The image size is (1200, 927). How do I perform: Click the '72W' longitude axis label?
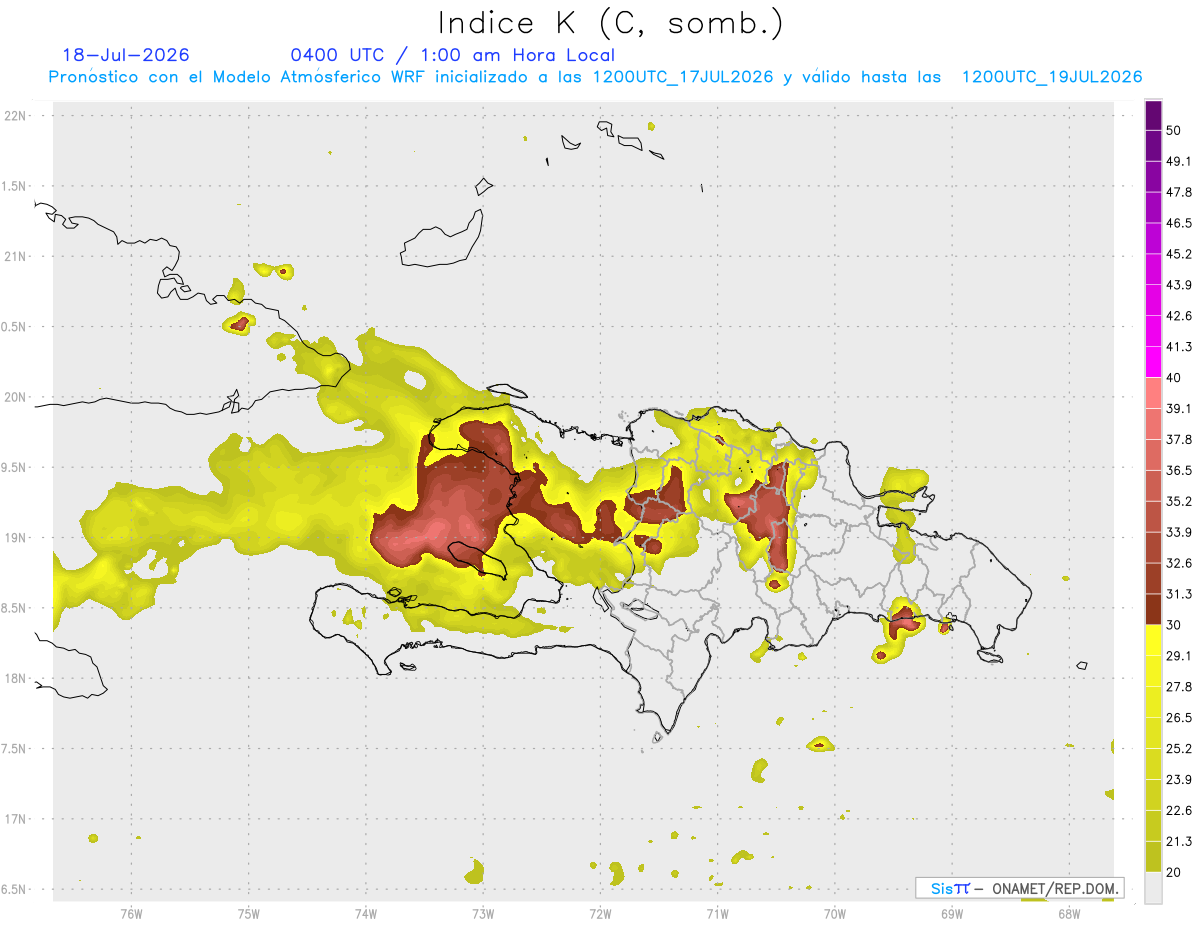pyautogui.click(x=600, y=914)
